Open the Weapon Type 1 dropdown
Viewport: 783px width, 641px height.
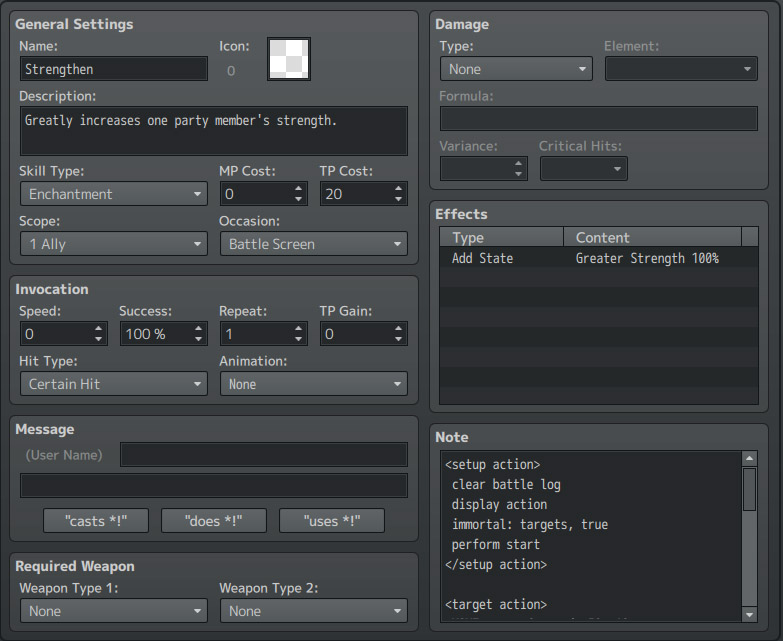coord(114,611)
